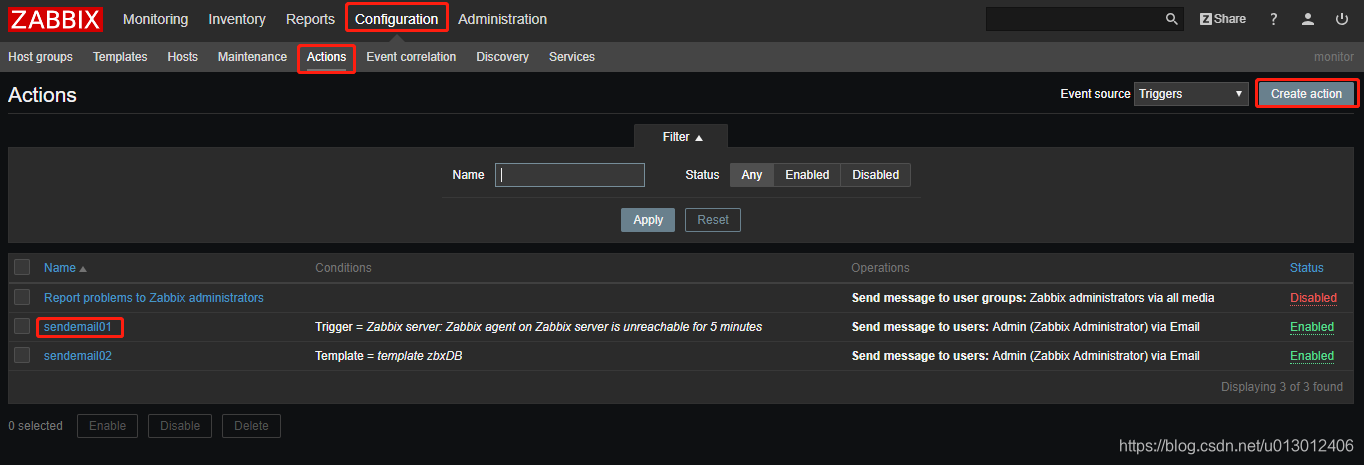Click the search magnifier icon

(1171, 19)
